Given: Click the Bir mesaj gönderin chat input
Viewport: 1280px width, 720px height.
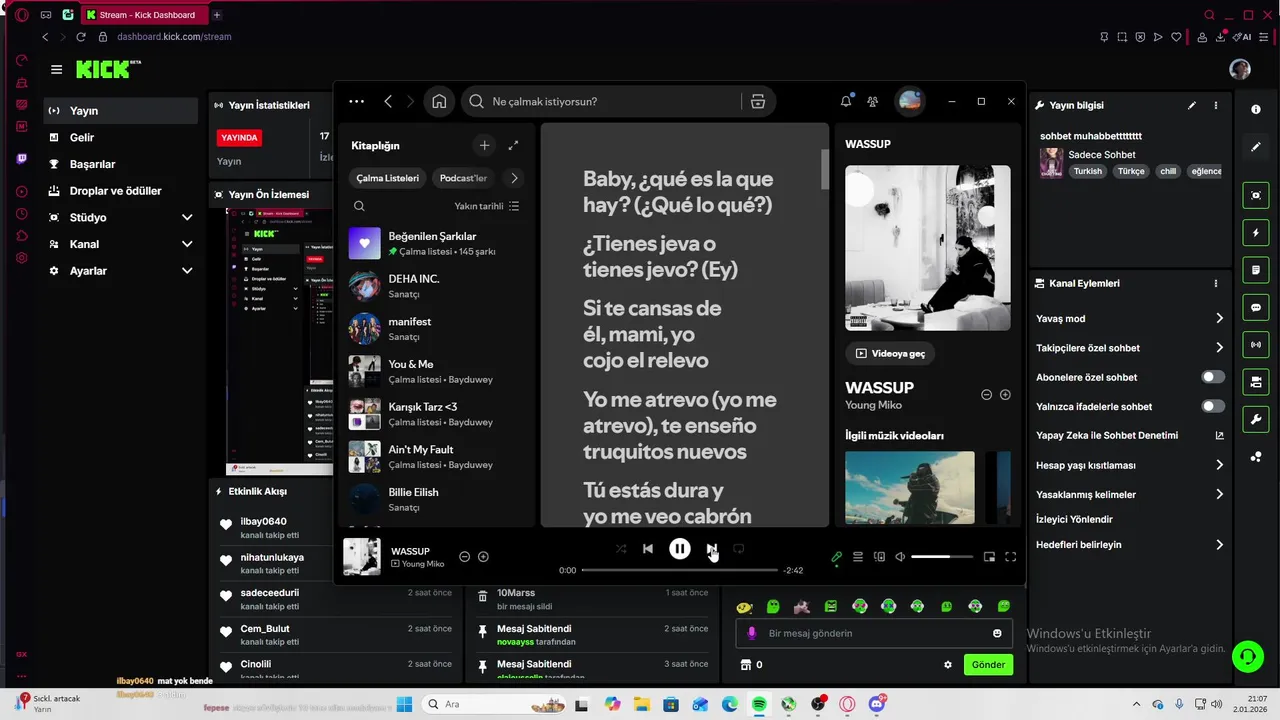Looking at the screenshot, I should (x=875, y=633).
